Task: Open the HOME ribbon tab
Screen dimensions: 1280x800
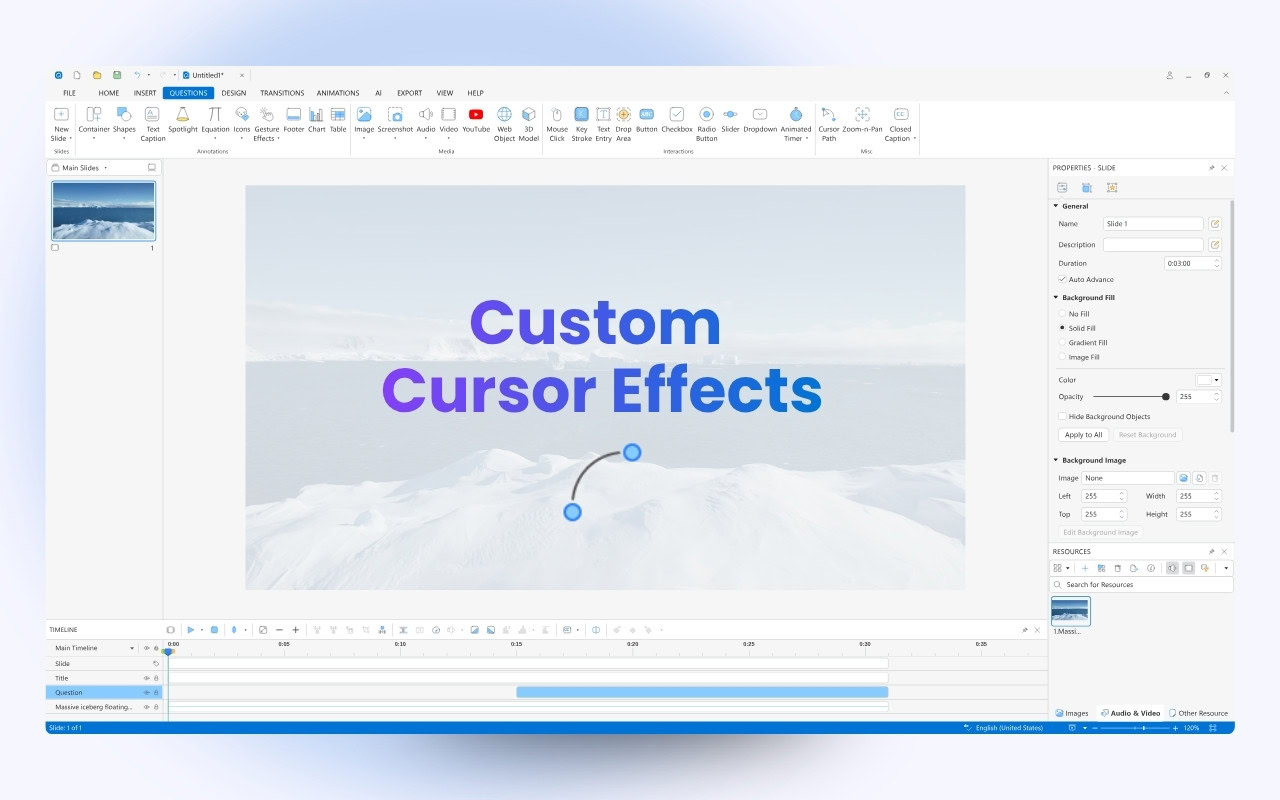Action: tap(109, 93)
